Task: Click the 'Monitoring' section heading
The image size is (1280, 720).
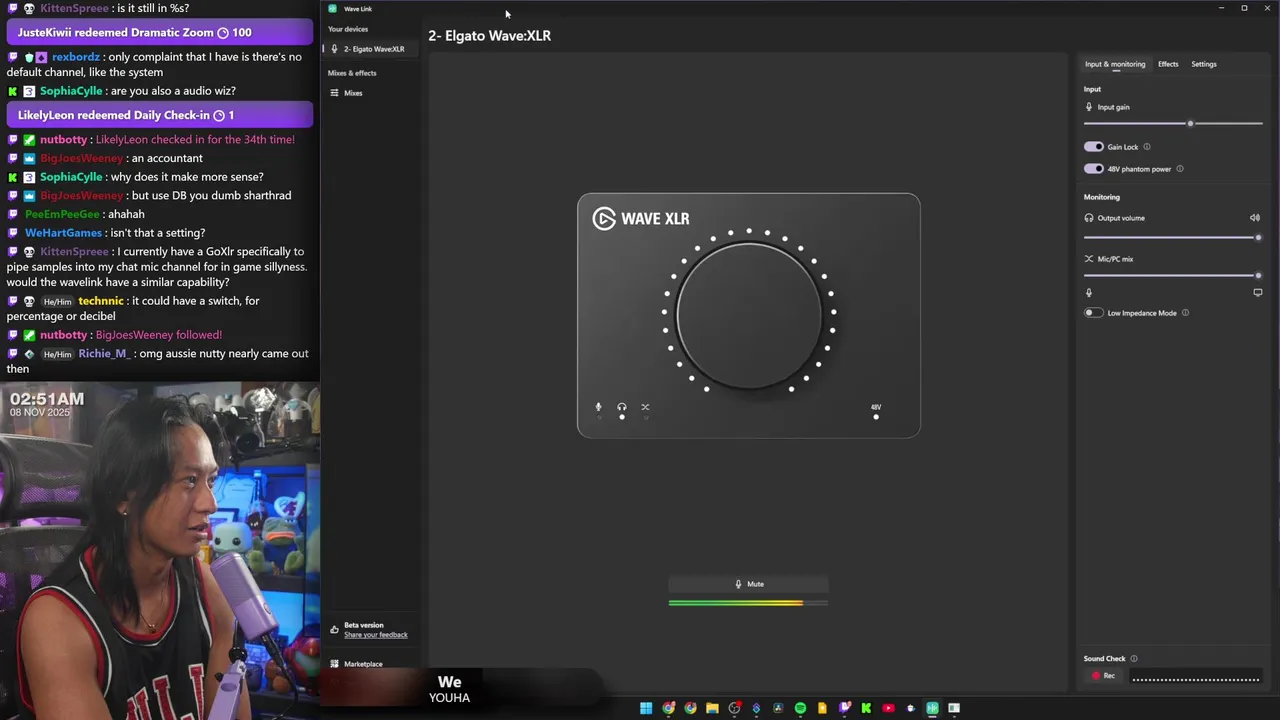Action: point(1102,197)
